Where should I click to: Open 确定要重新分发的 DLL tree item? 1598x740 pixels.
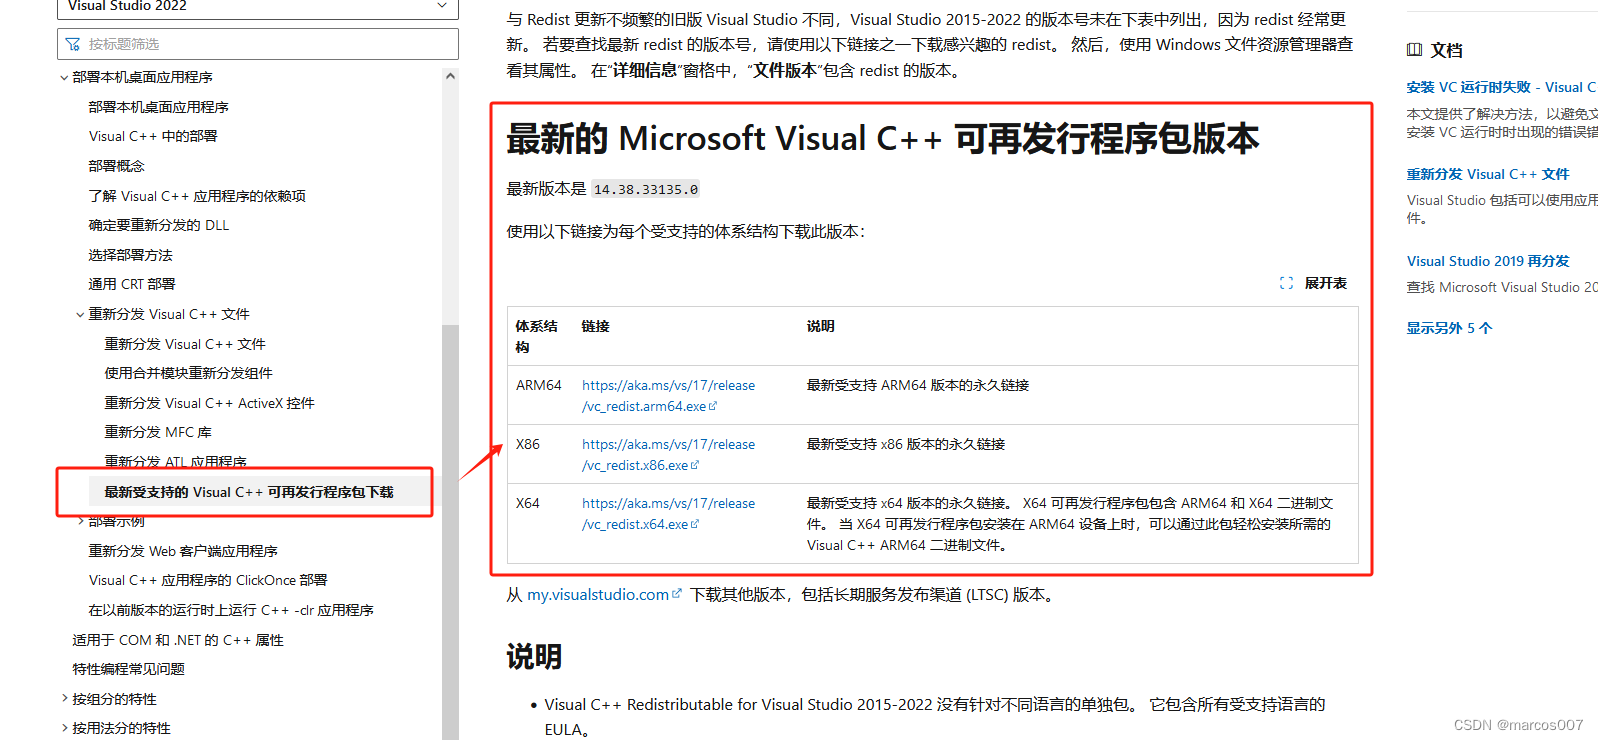pyautogui.click(x=159, y=225)
